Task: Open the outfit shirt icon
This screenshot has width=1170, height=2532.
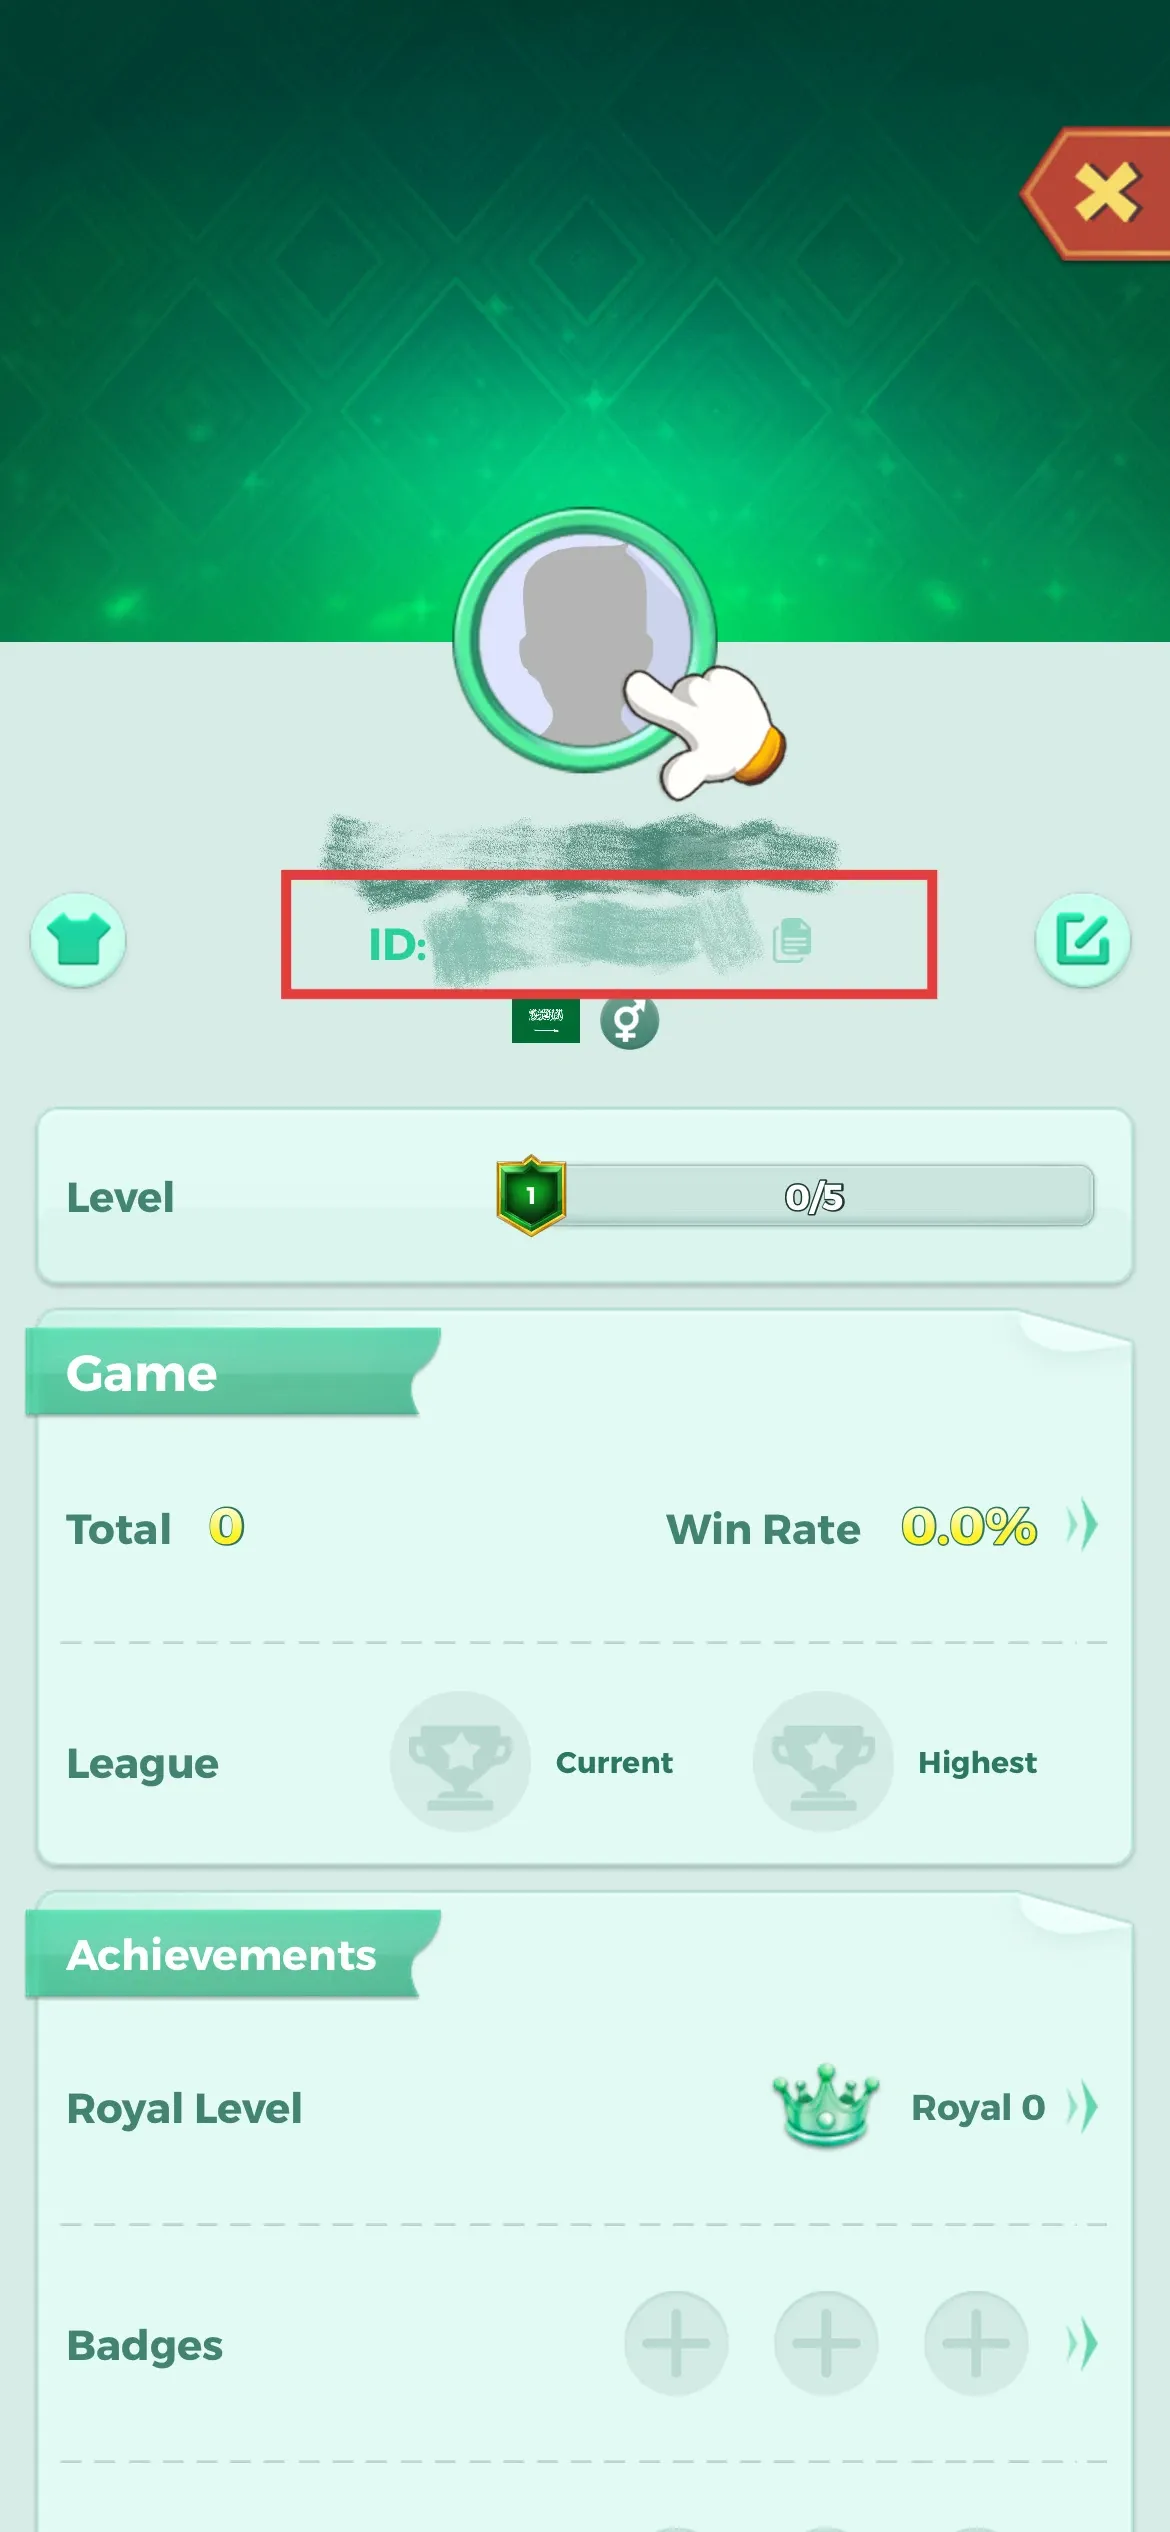Action: (78, 940)
